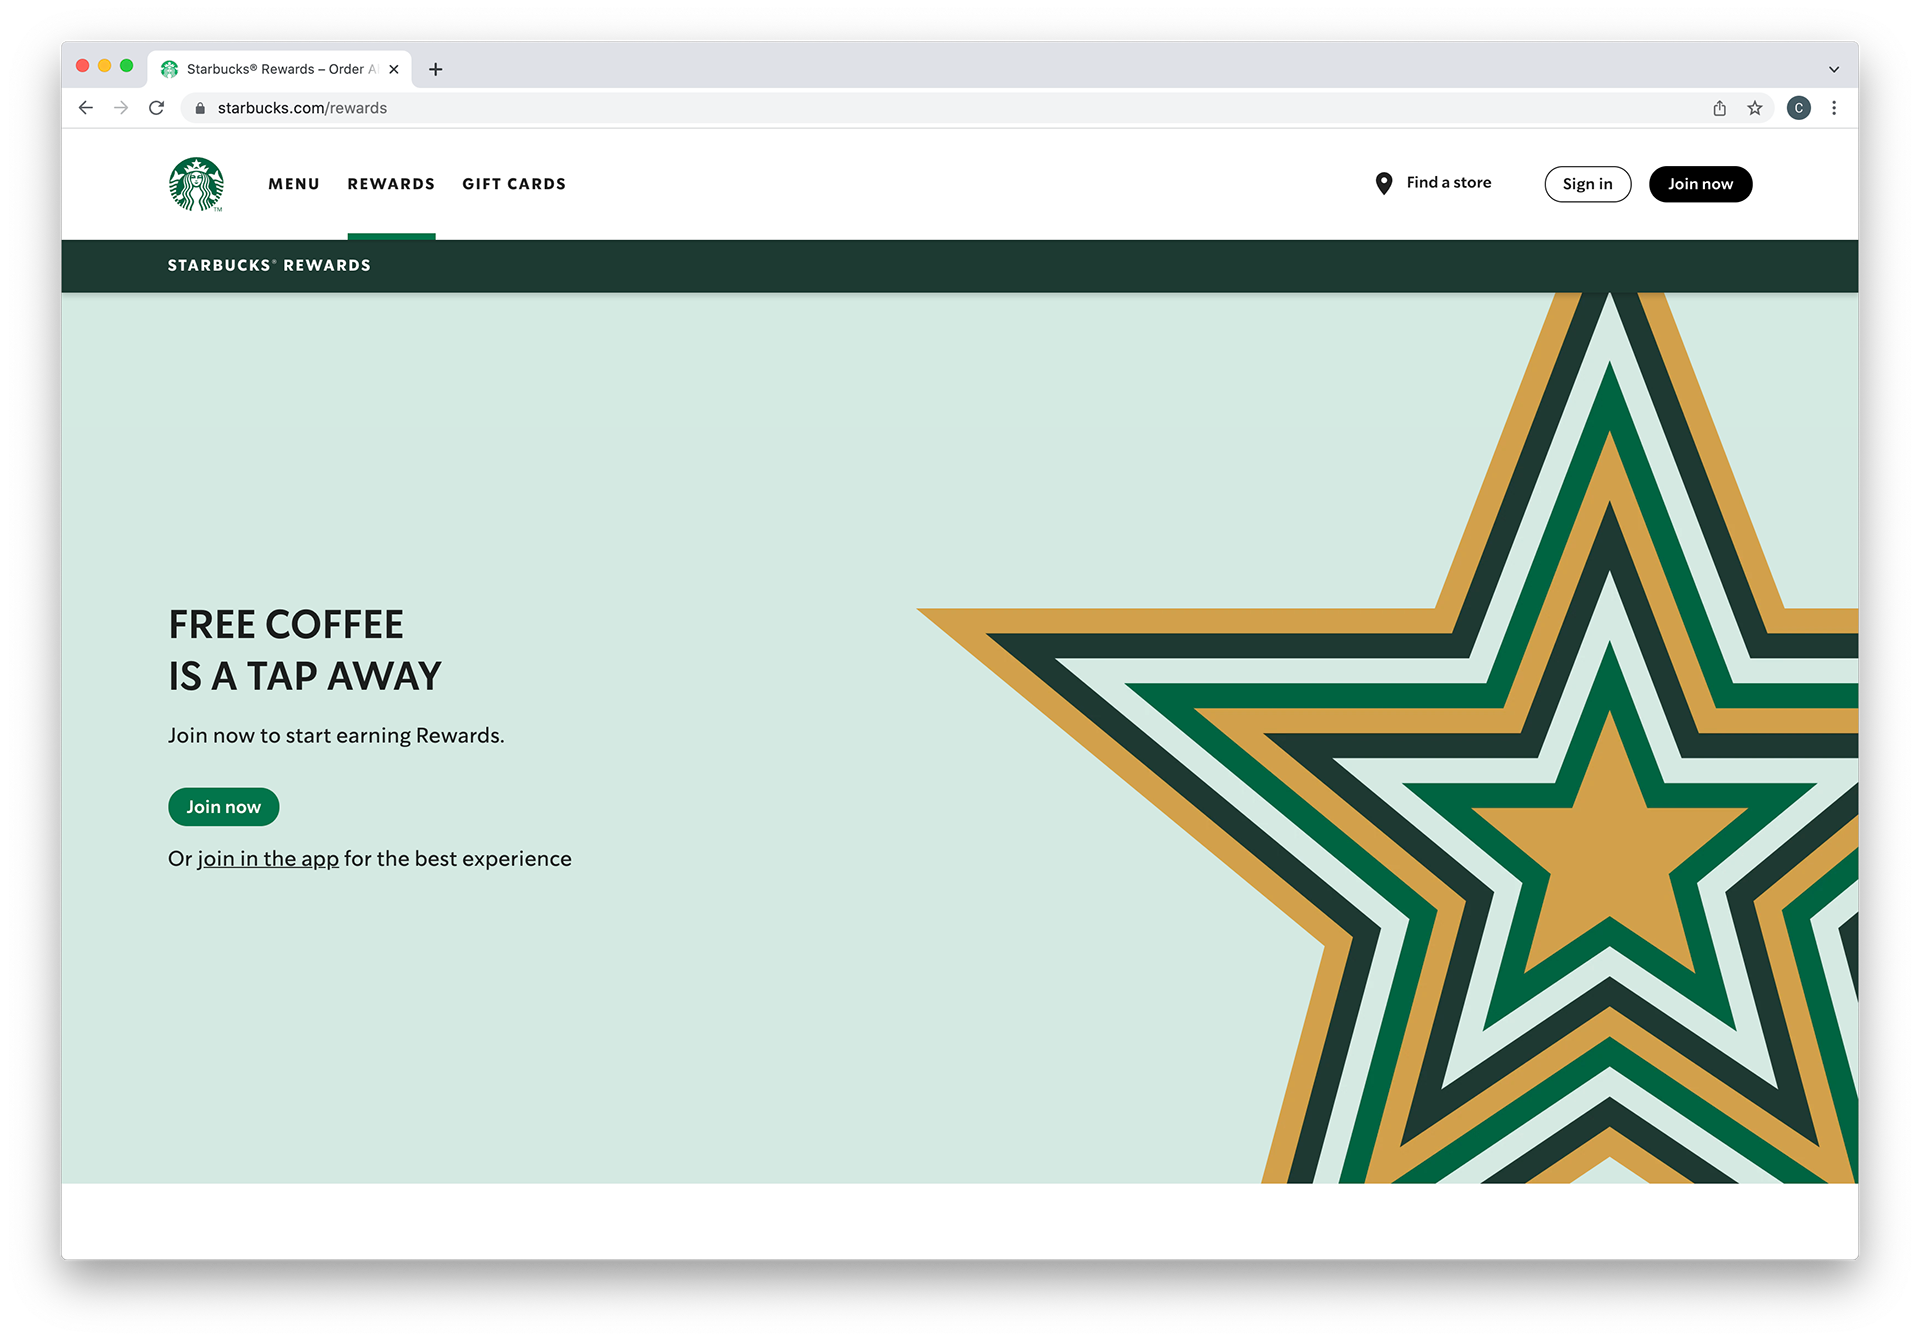Open a new tab with plus button
Screen dimensions: 1920x1341
coord(436,69)
